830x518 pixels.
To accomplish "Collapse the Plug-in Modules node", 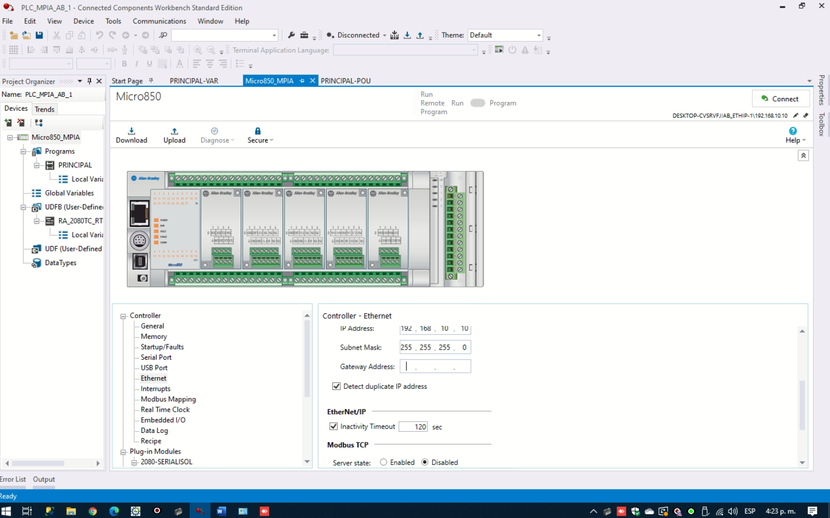I will [123, 452].
